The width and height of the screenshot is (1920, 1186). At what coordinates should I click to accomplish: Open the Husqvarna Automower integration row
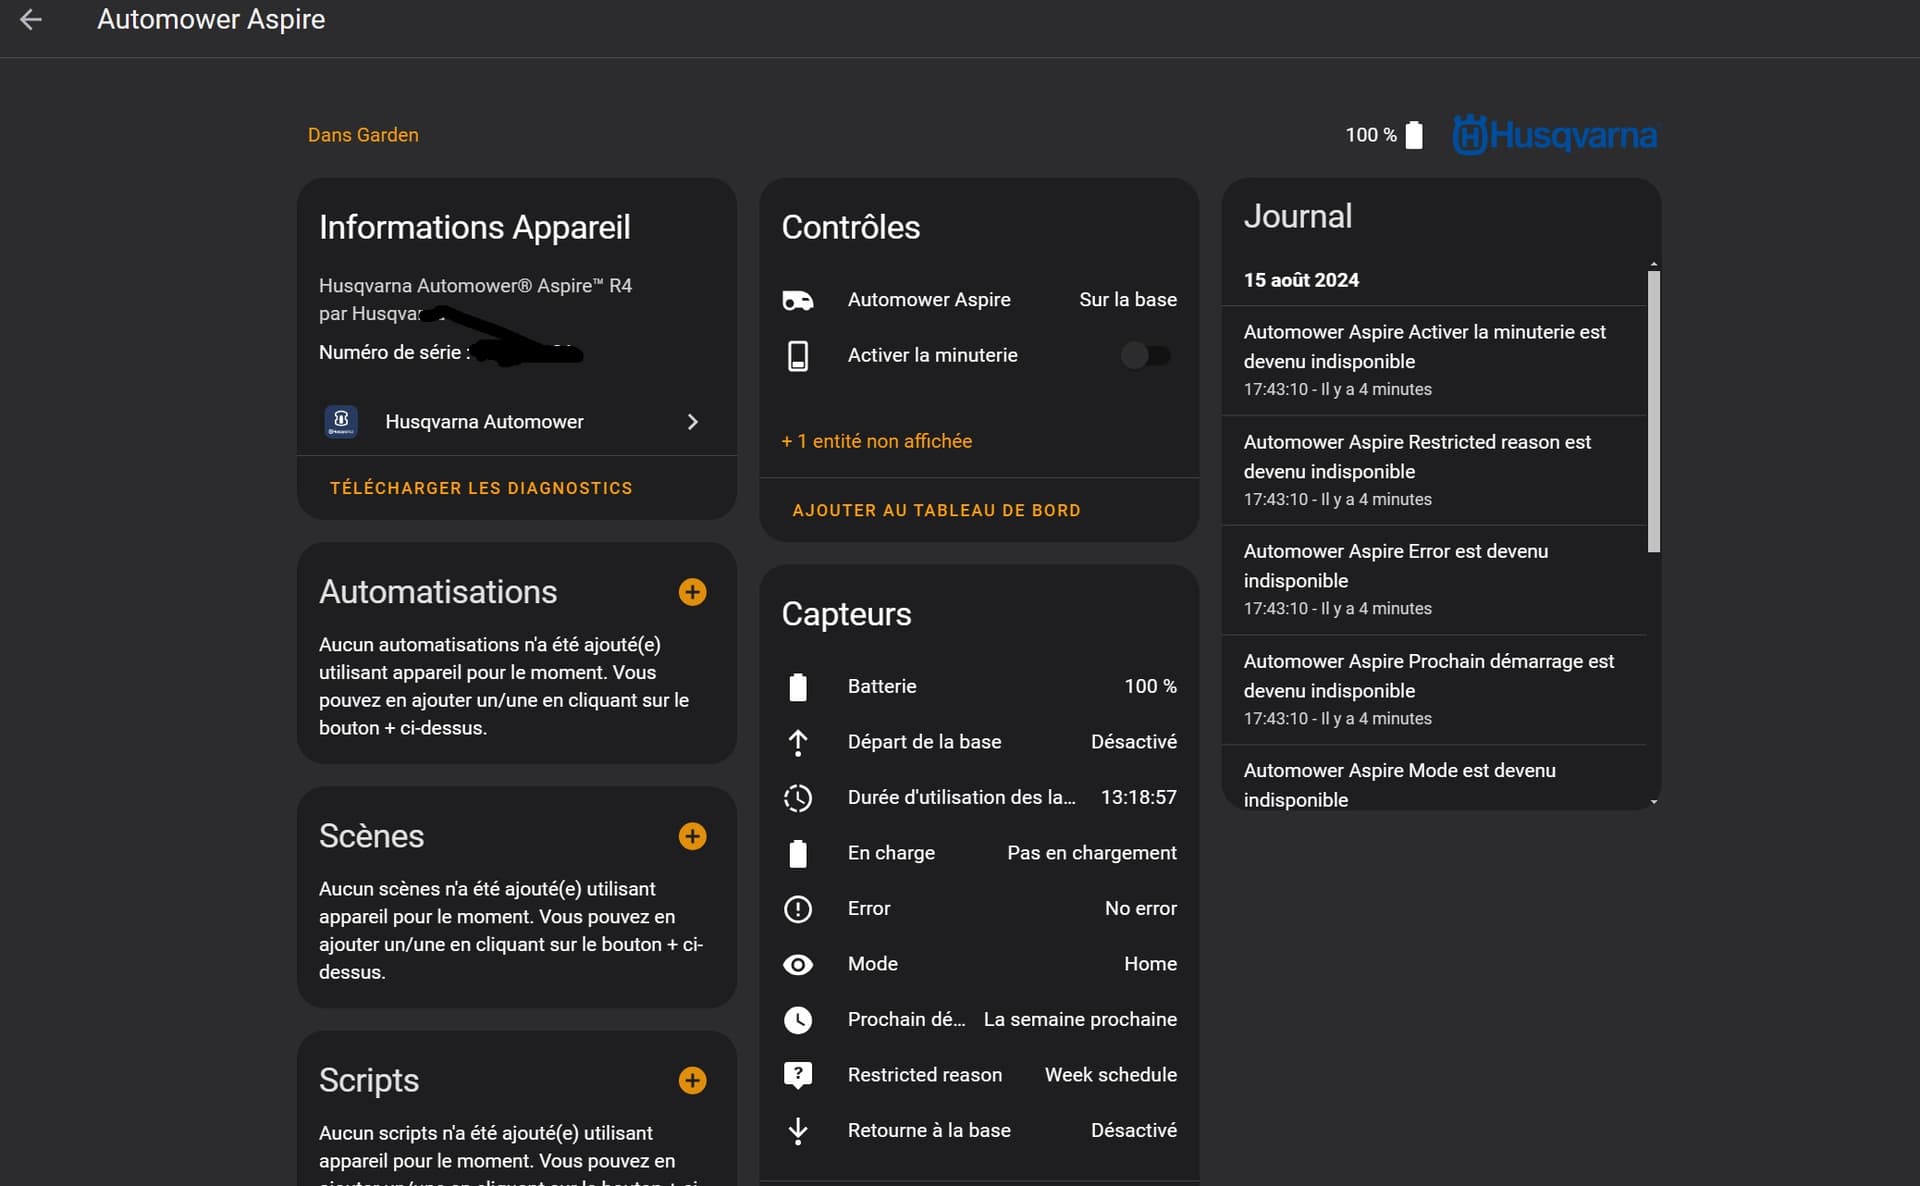point(516,422)
